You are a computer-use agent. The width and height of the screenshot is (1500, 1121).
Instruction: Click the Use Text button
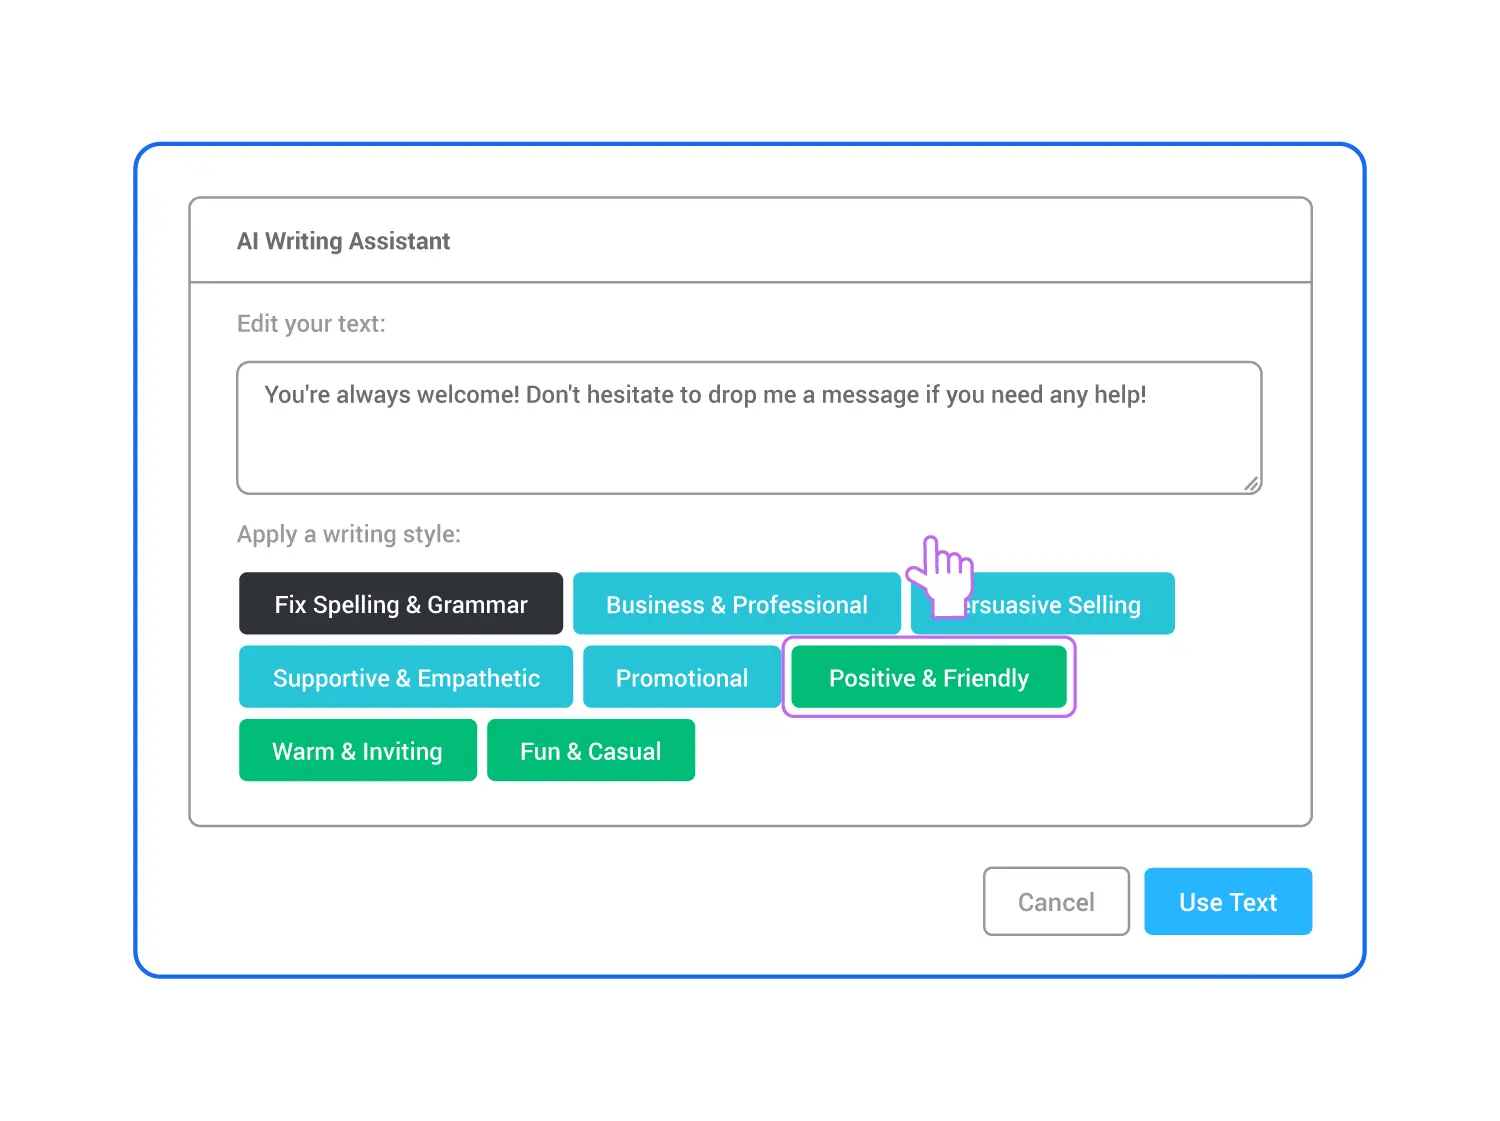pos(1228,901)
